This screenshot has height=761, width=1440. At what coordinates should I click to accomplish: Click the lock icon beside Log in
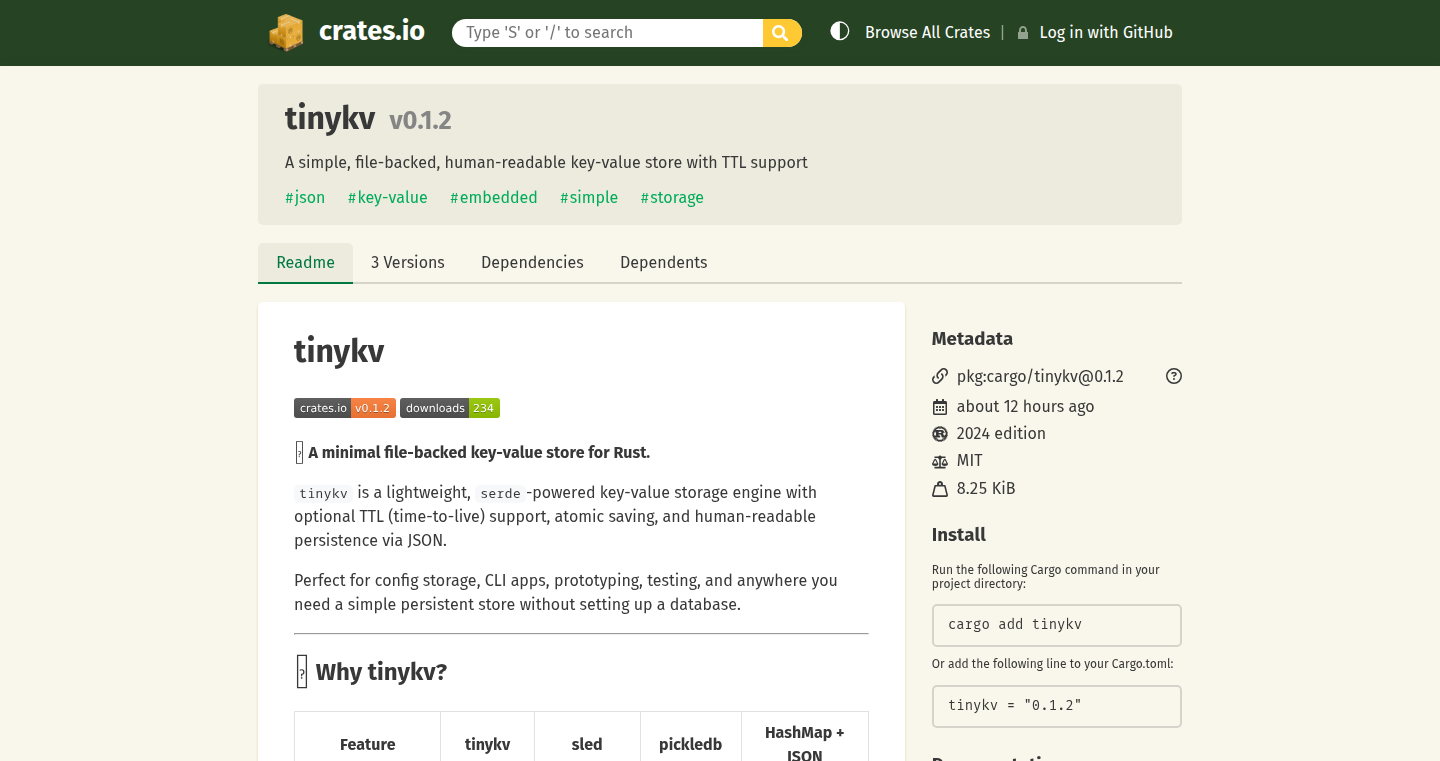click(1023, 33)
